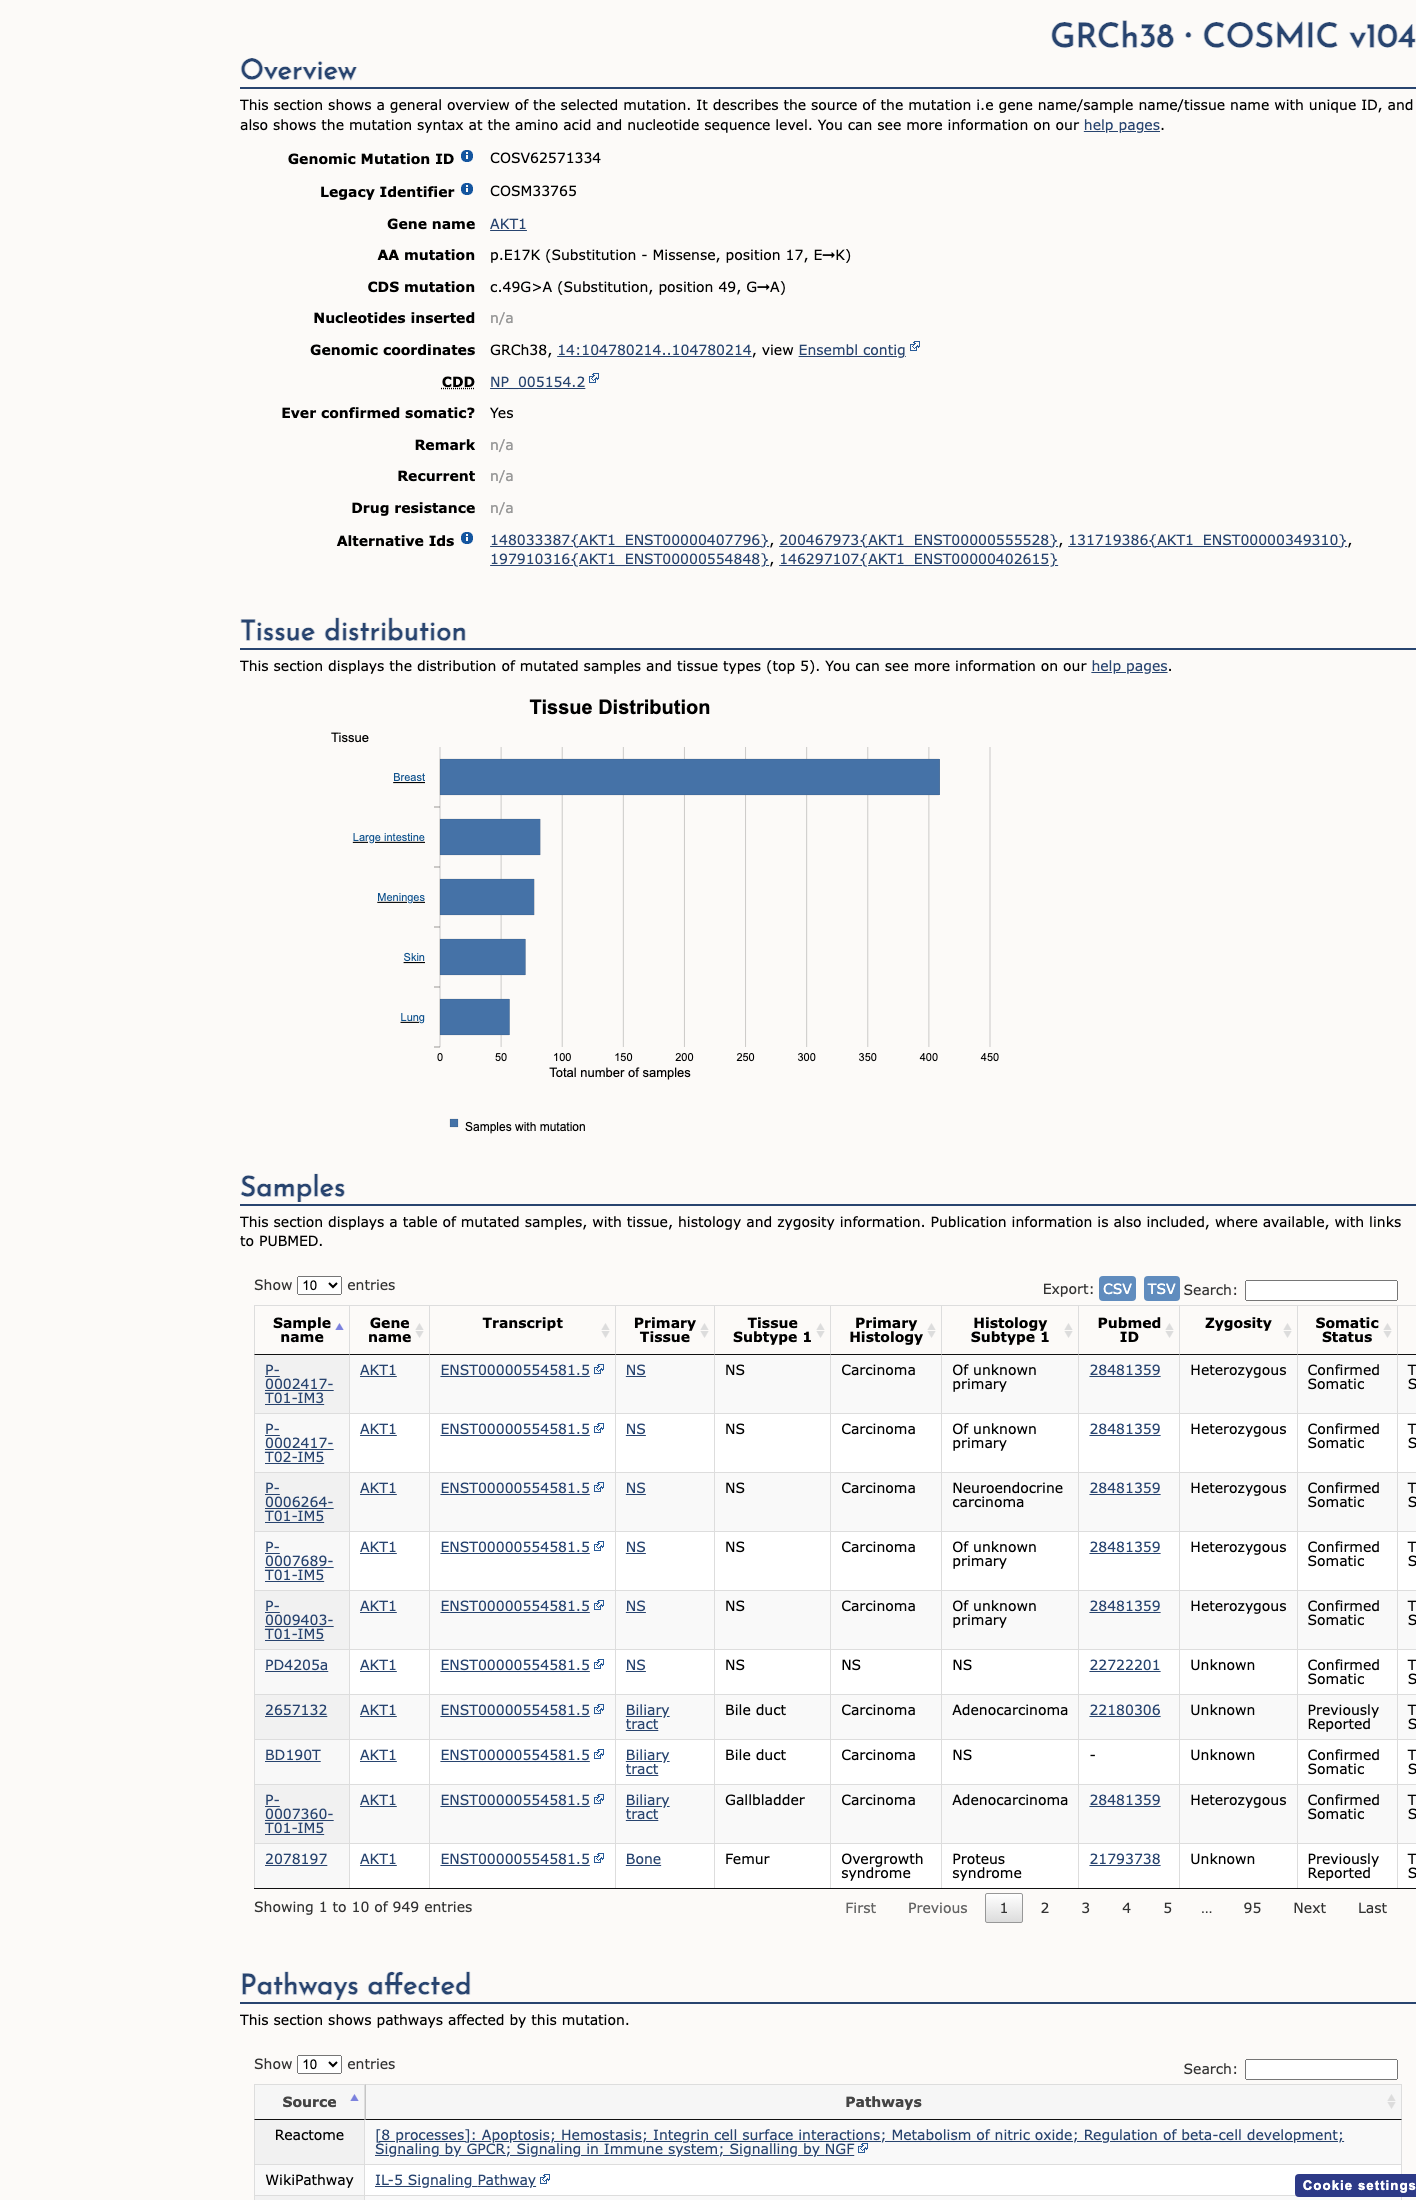
Task: Open Cookie settings
Action: pyautogui.click(x=1356, y=2185)
